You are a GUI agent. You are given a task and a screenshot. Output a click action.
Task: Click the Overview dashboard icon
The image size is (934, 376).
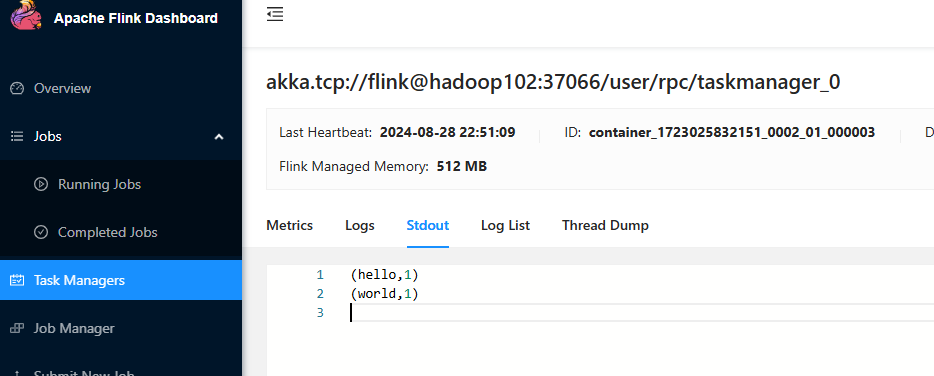tap(17, 88)
